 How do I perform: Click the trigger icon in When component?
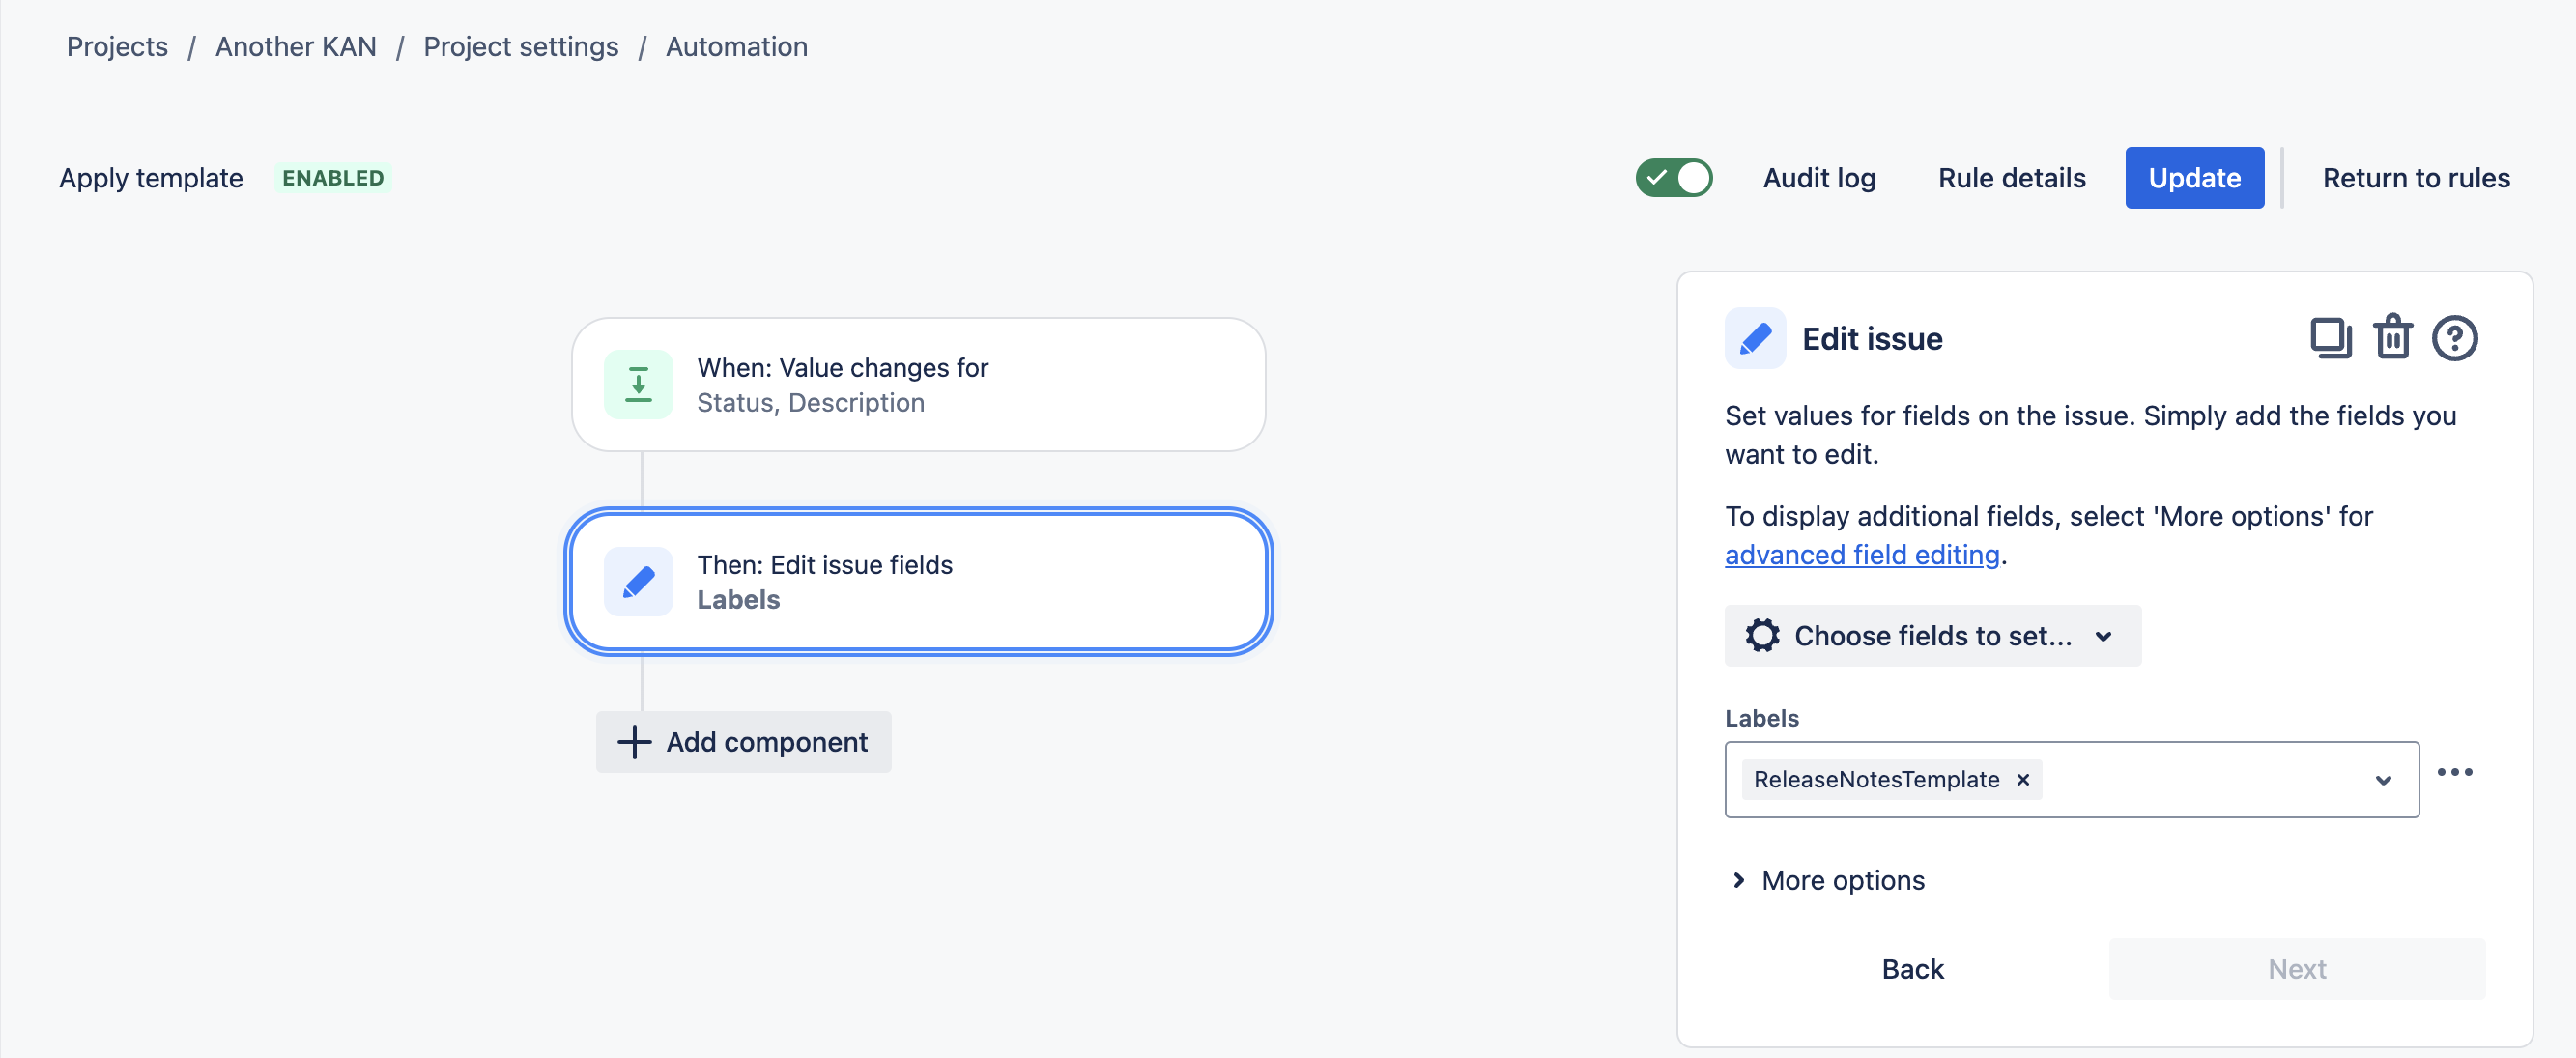pos(638,385)
